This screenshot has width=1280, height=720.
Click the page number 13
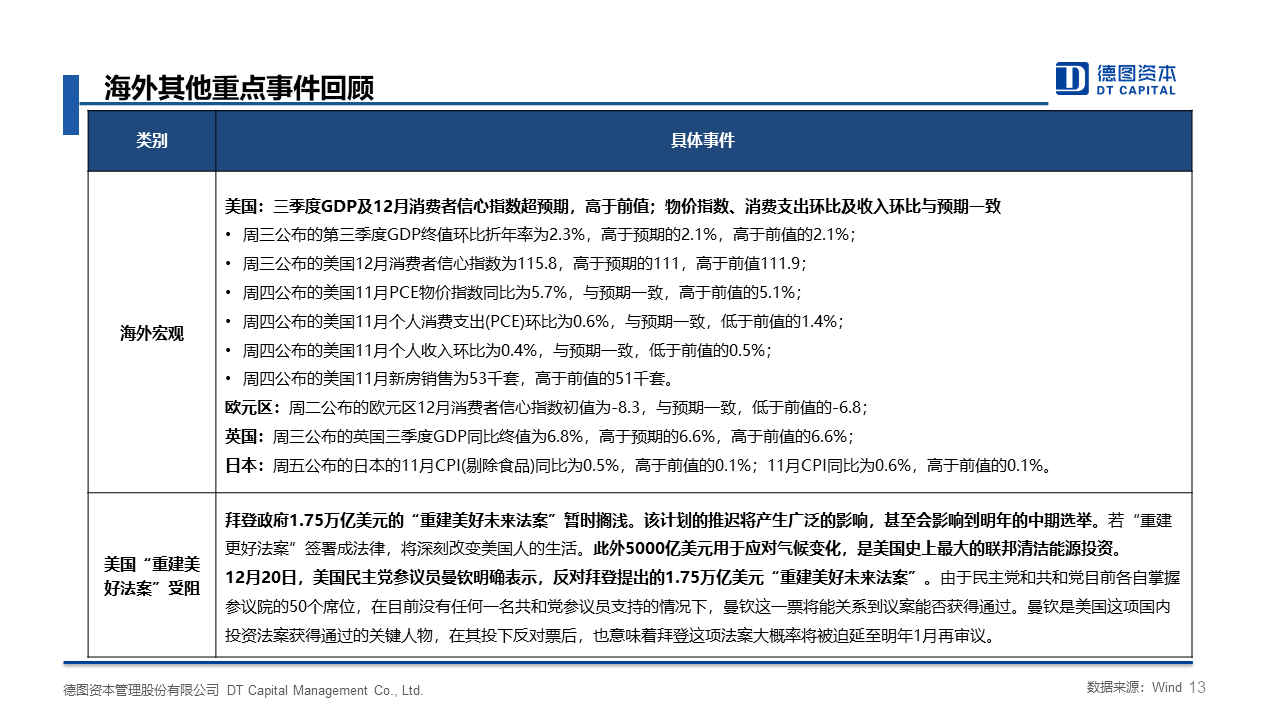[x=1199, y=688]
